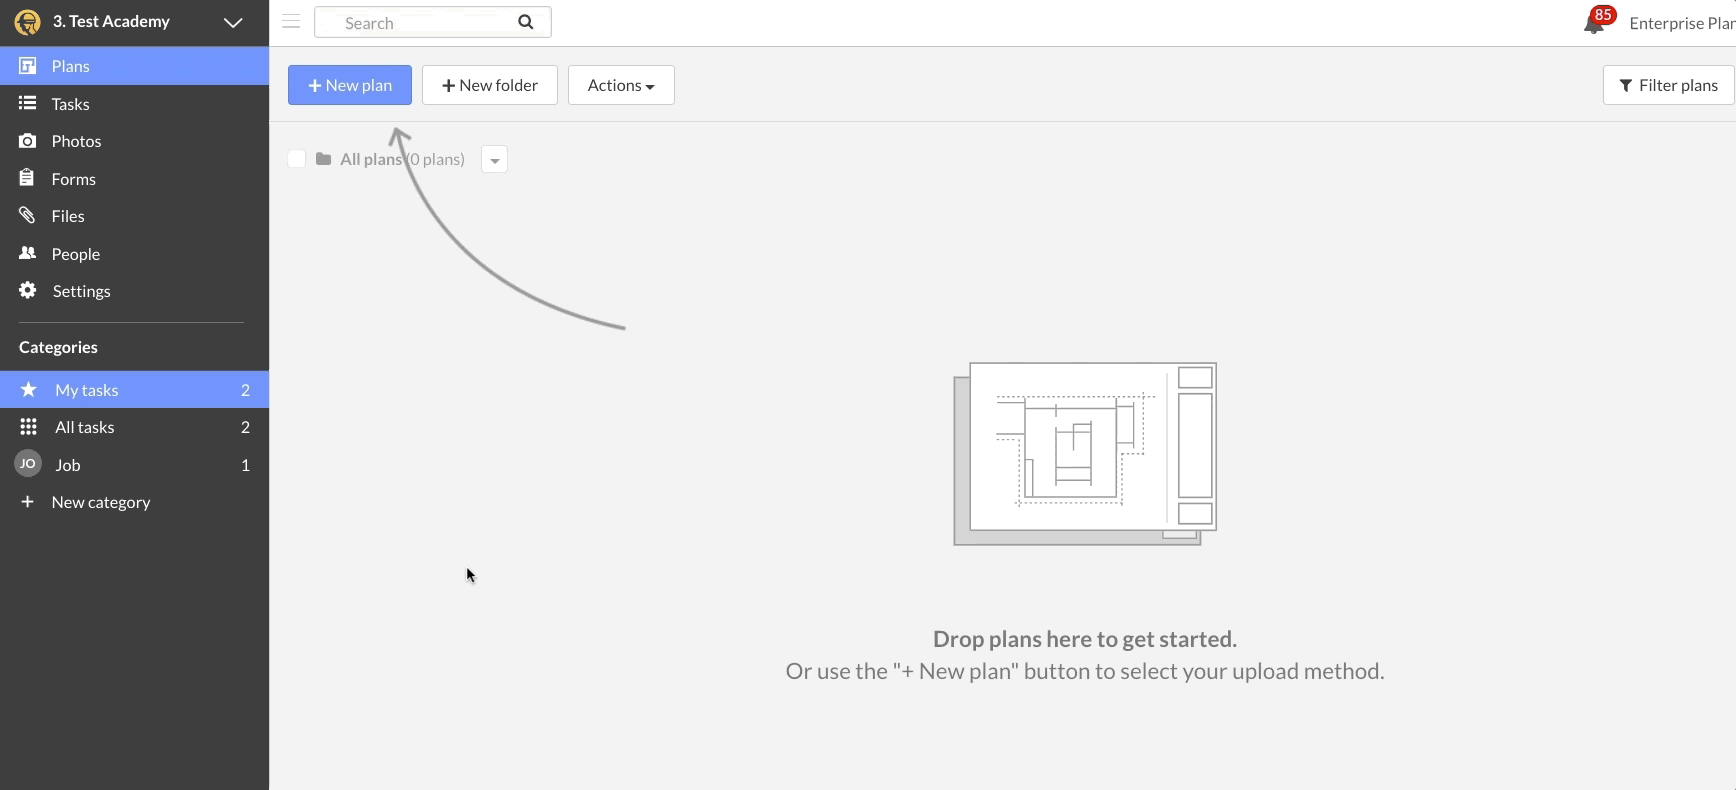1736x790 pixels.
Task: Click the magnifying glass search icon
Action: pos(526,22)
